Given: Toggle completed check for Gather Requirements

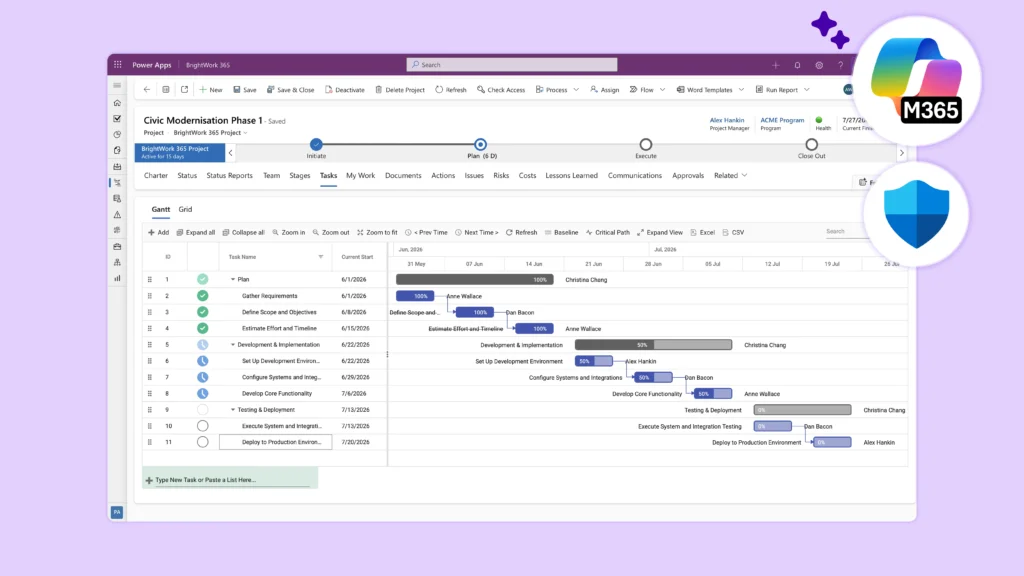Looking at the screenshot, I should 202,296.
